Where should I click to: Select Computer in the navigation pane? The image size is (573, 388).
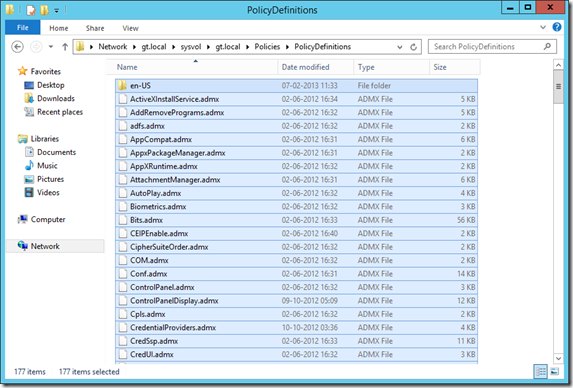[48, 219]
